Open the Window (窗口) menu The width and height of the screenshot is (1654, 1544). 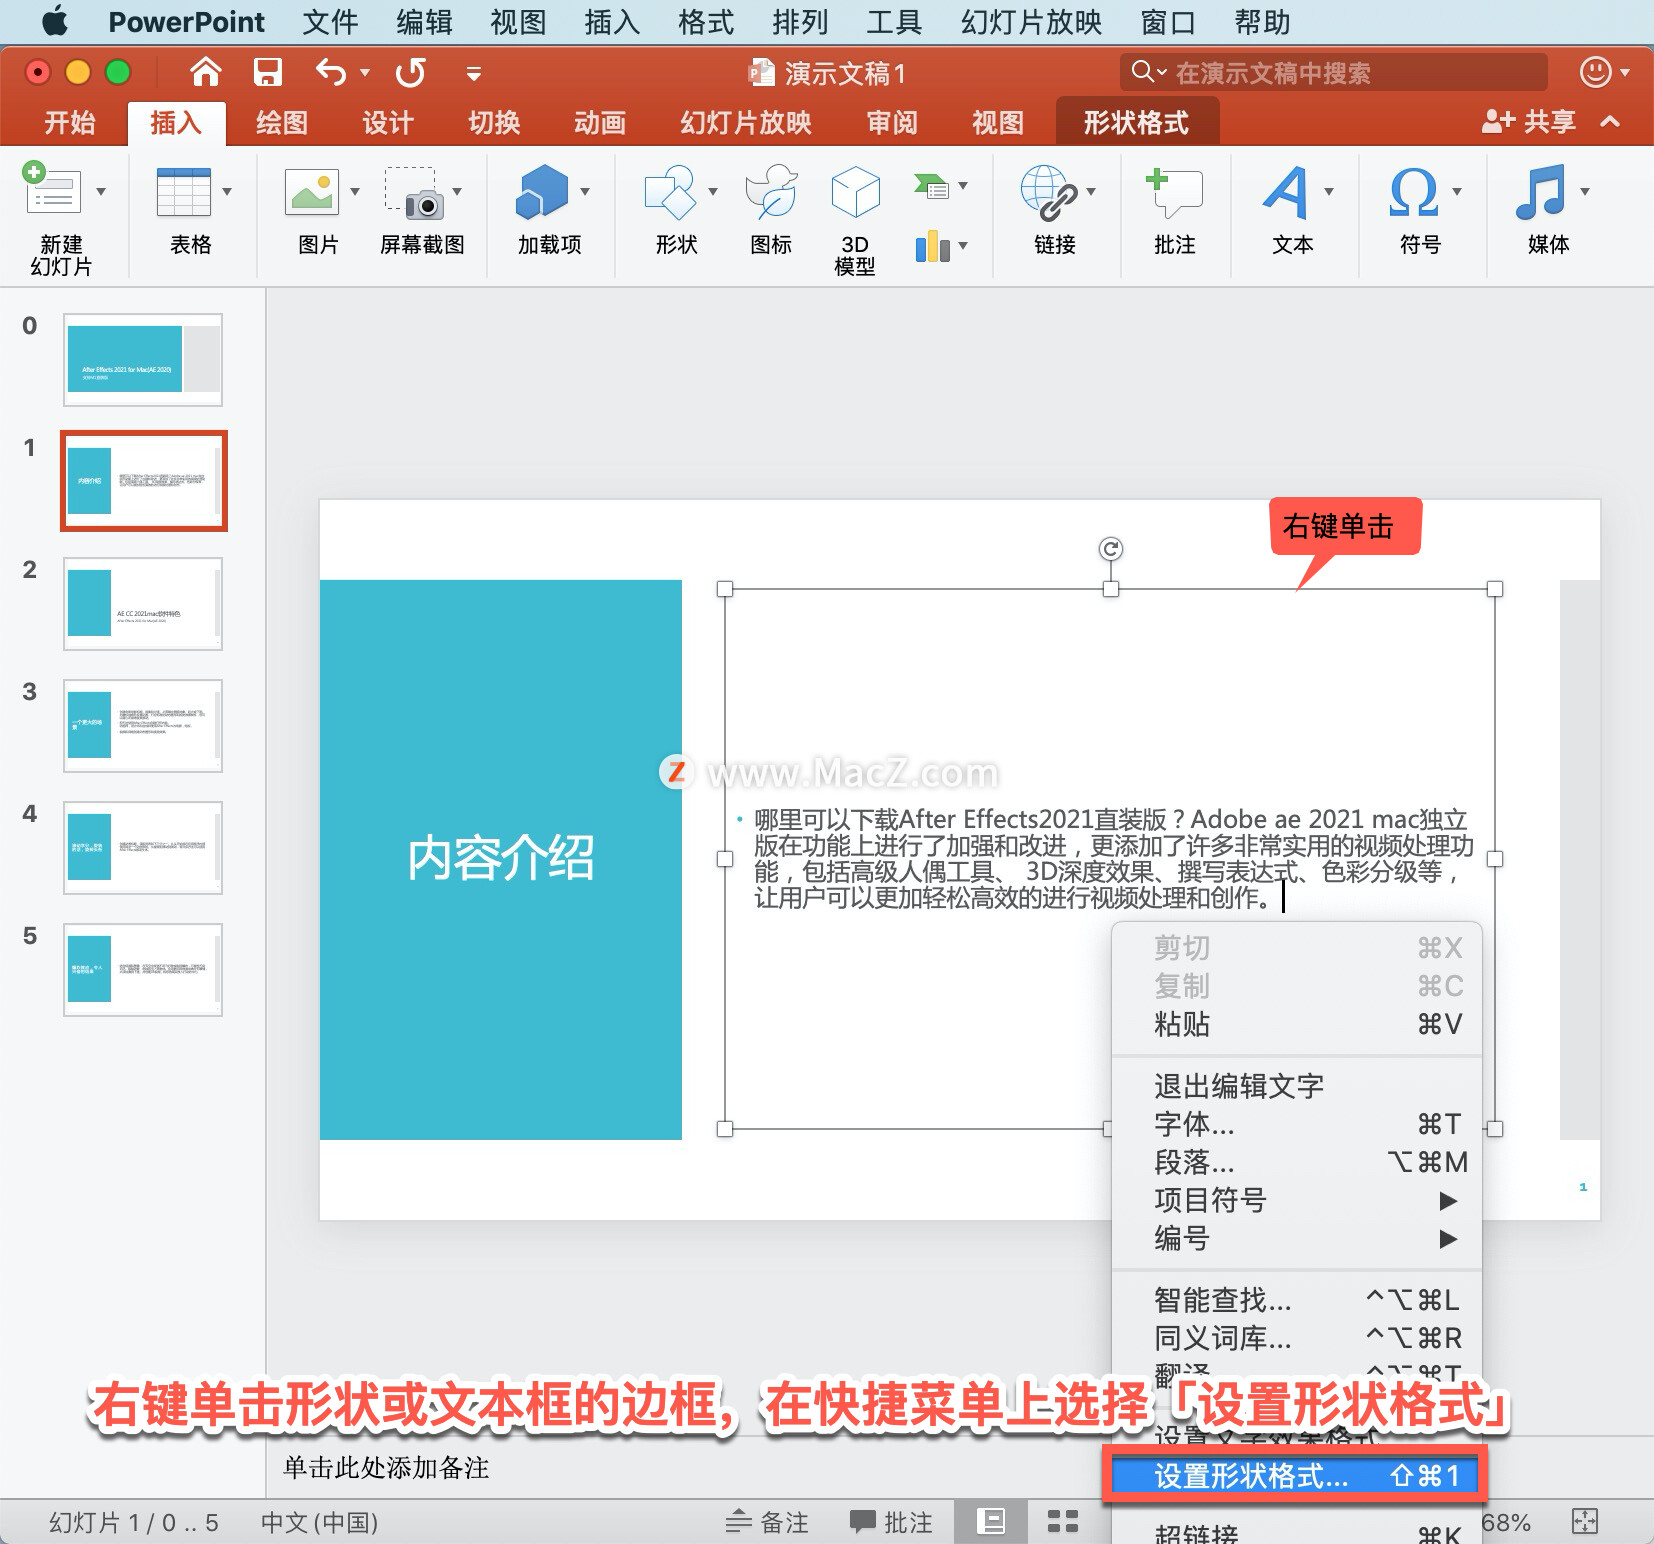point(1168,22)
